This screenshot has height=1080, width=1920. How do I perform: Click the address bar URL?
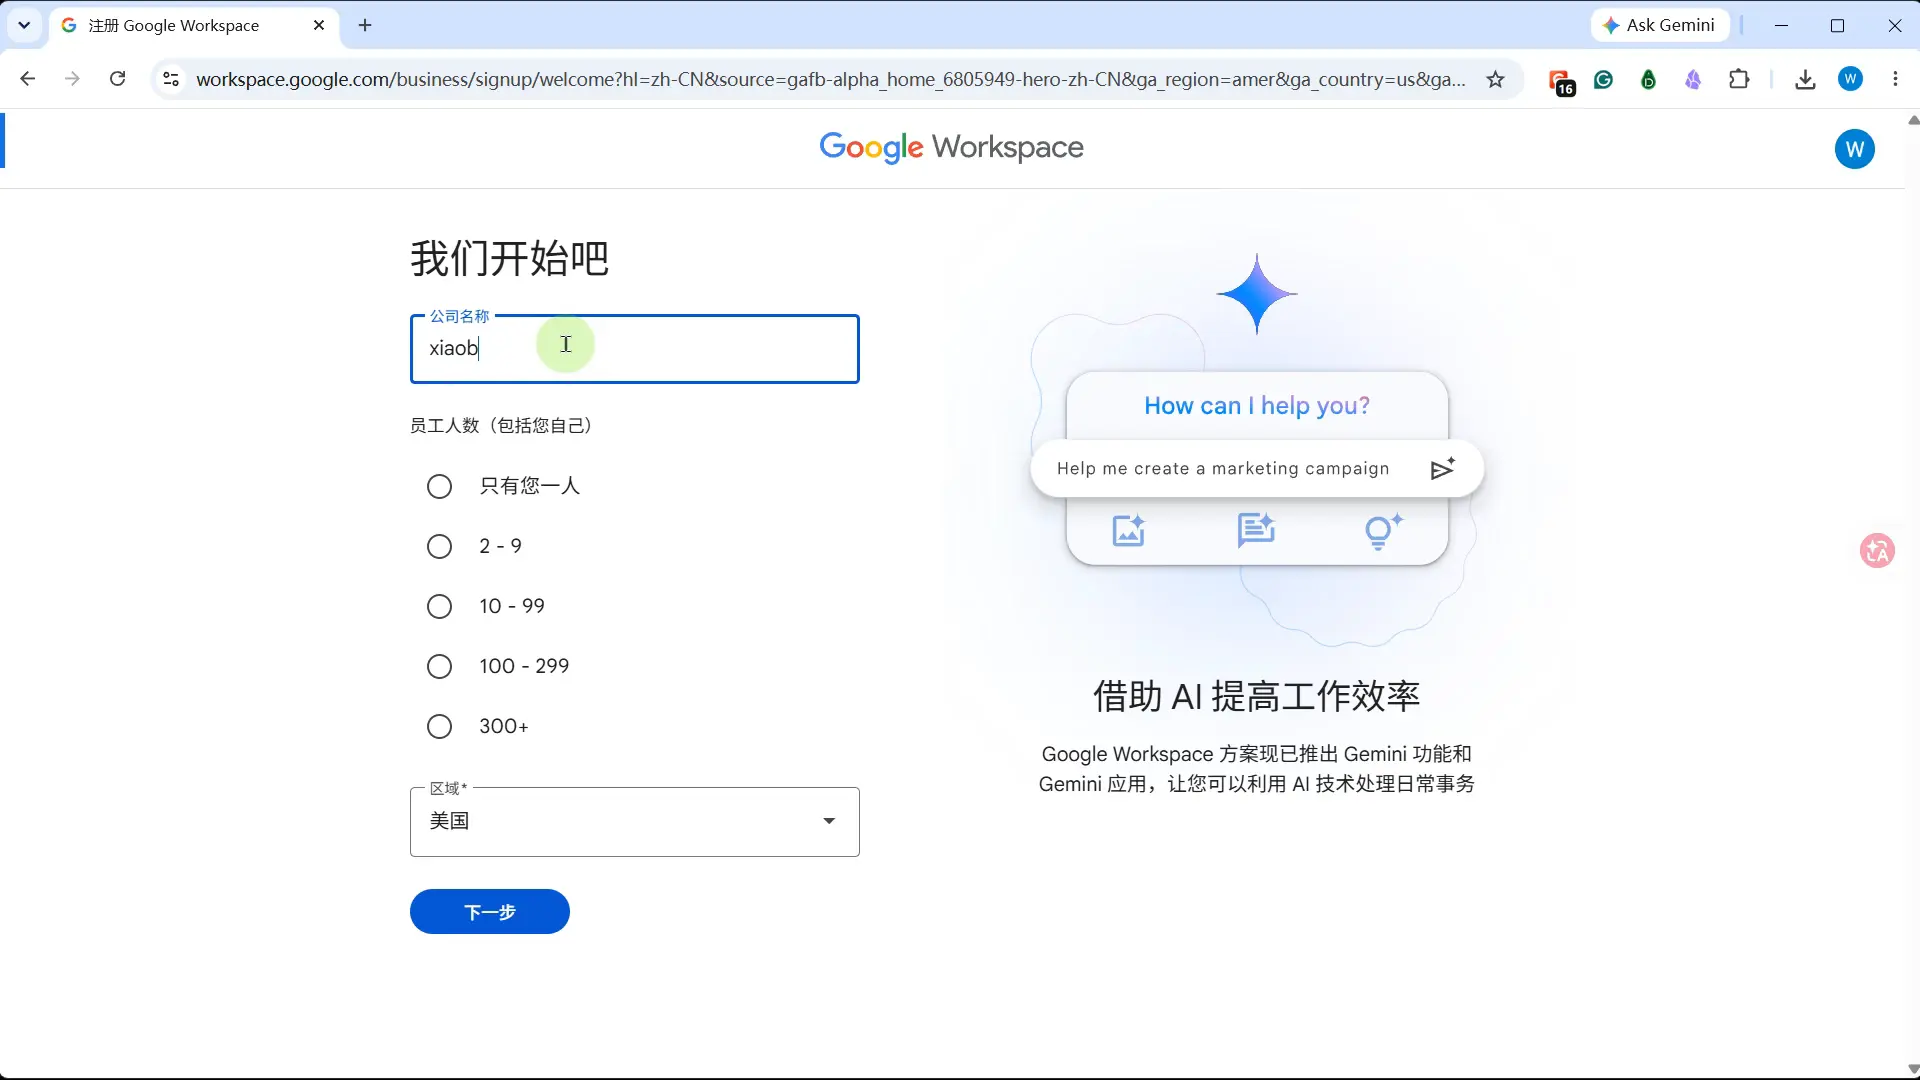830,79
